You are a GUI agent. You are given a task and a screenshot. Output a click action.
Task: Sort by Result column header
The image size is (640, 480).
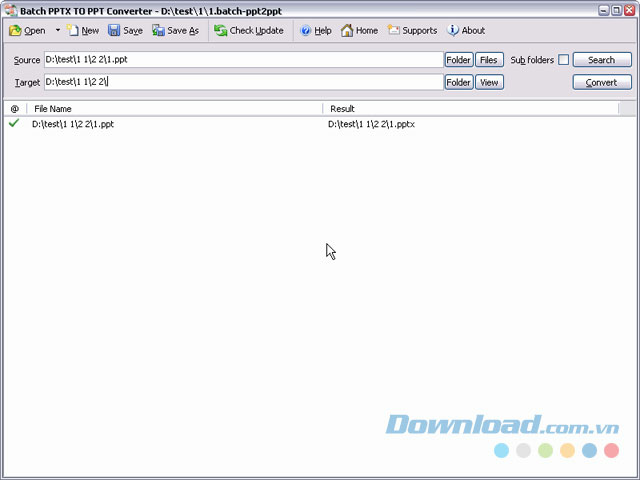coord(471,109)
